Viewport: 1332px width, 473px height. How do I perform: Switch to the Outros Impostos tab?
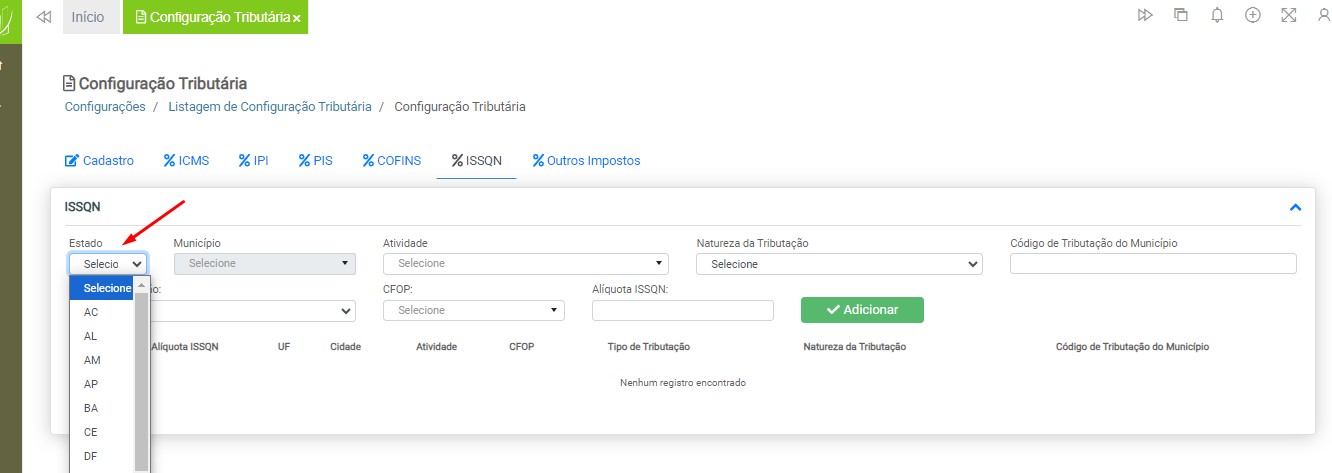pyautogui.click(x=586, y=160)
